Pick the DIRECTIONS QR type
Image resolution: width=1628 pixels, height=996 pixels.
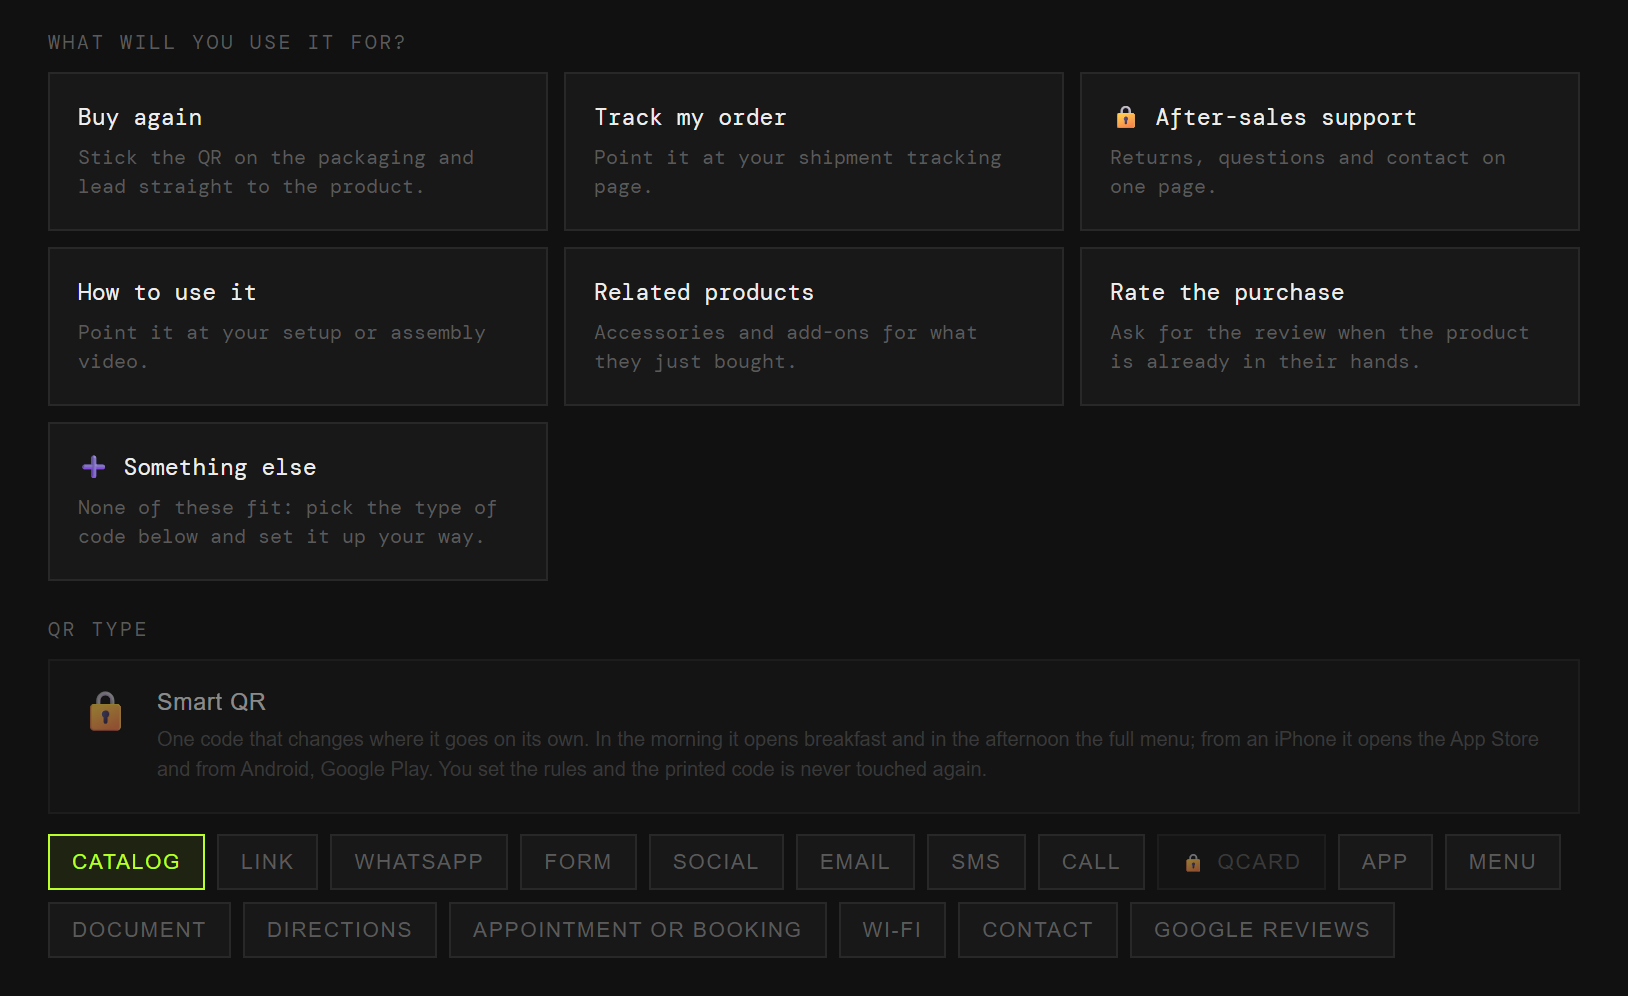click(340, 930)
